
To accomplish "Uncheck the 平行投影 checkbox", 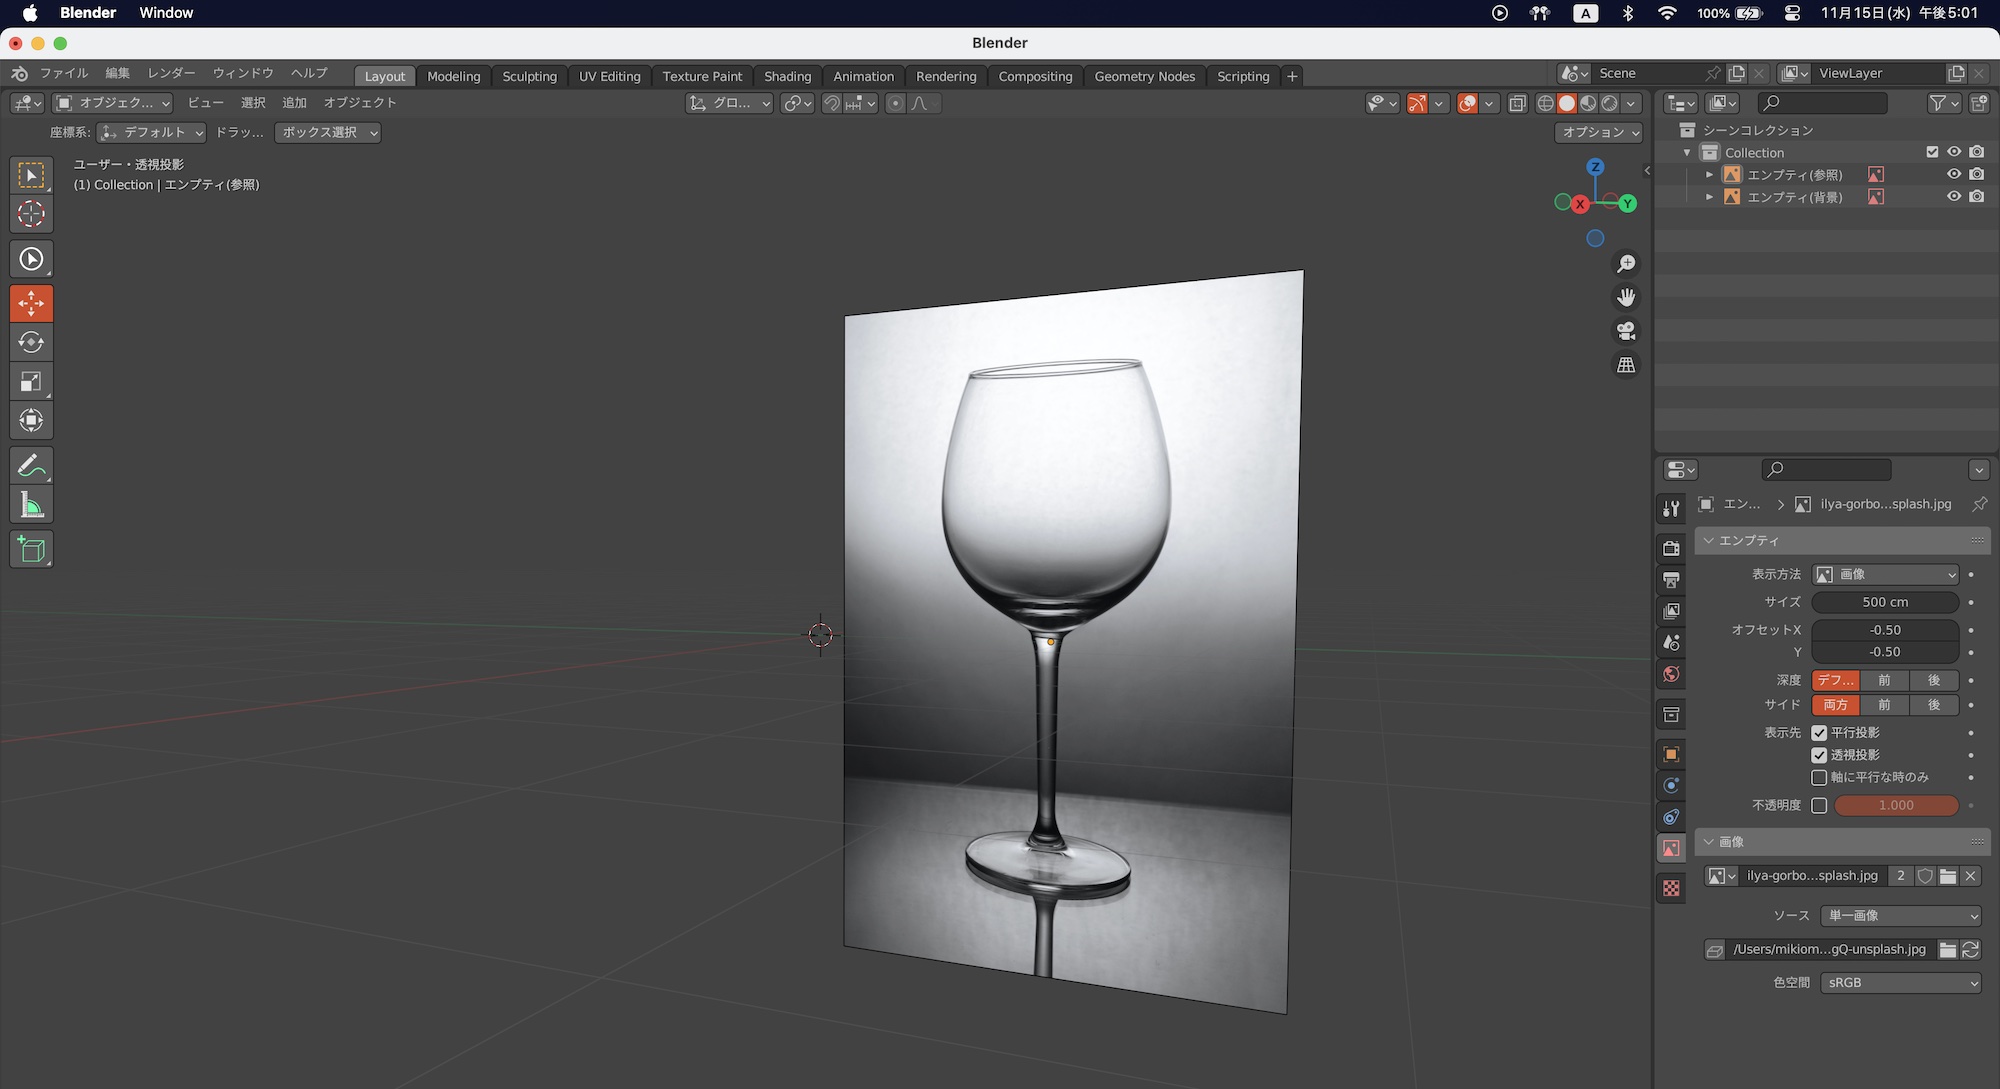I will click(x=1819, y=733).
